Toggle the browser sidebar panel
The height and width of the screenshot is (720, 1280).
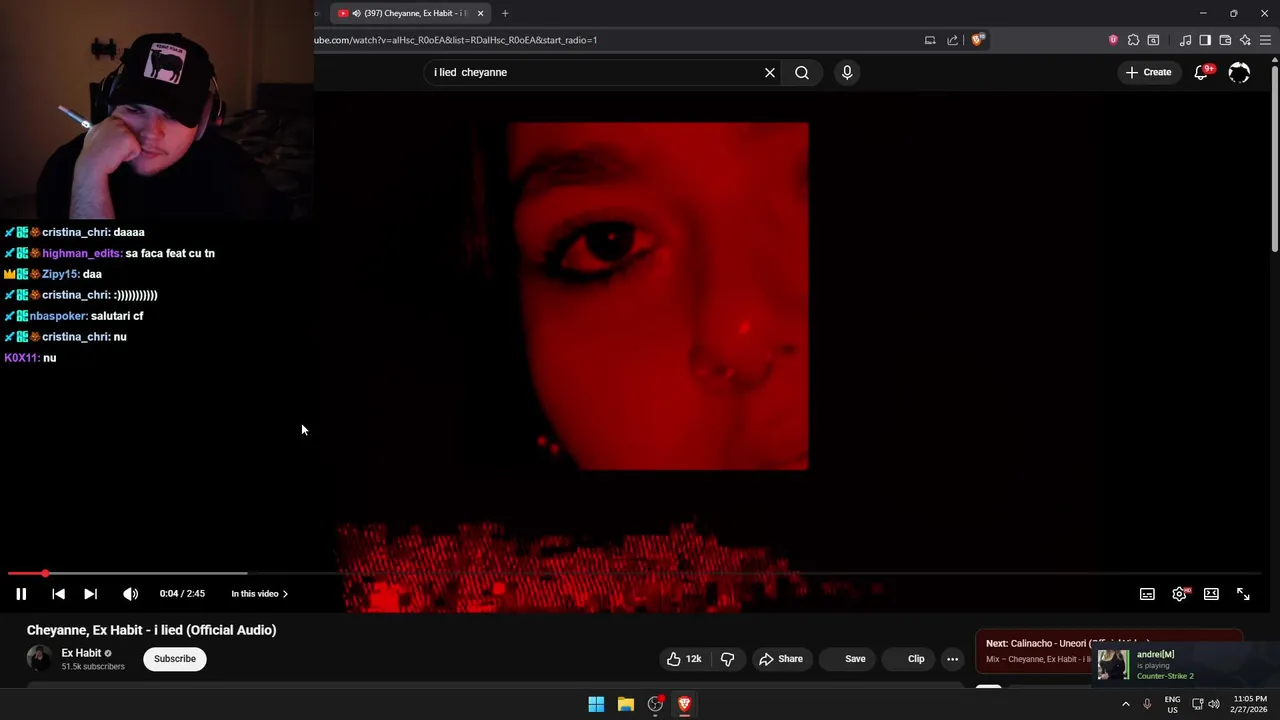coord(1205,40)
